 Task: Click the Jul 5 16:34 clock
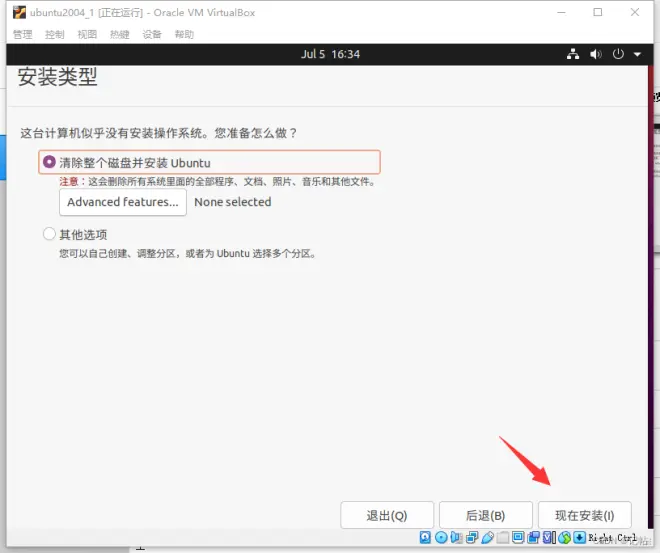330,54
